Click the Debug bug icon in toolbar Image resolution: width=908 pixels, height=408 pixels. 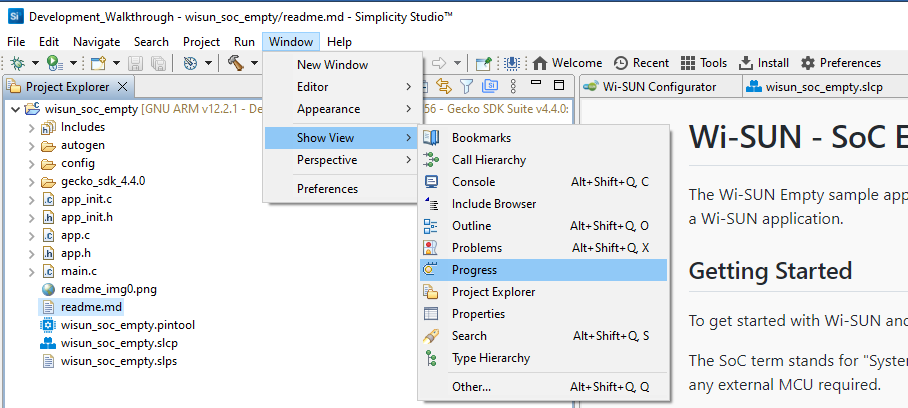(x=17, y=63)
